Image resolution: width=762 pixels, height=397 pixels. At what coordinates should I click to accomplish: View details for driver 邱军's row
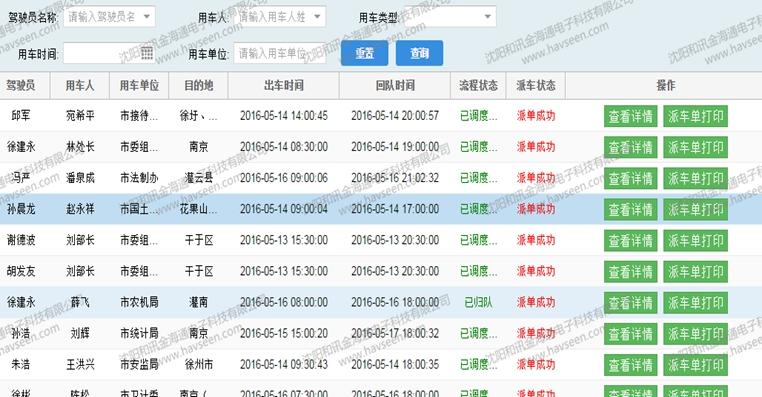pyautogui.click(x=631, y=116)
